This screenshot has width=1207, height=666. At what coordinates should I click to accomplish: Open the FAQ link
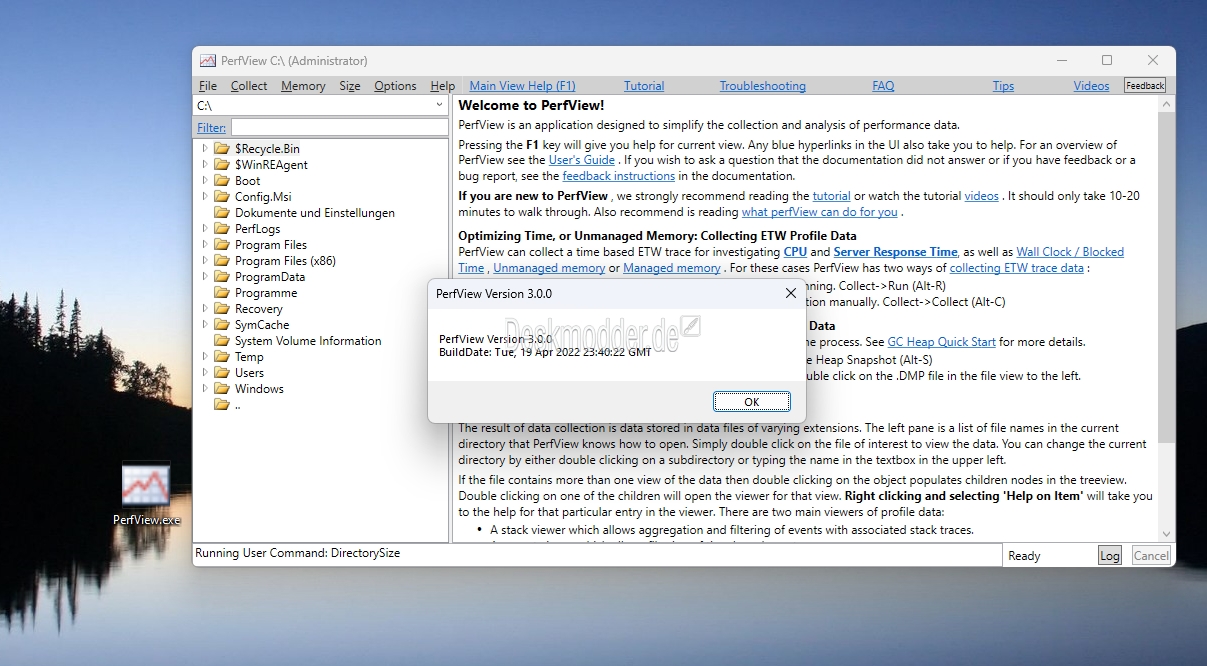click(x=883, y=86)
